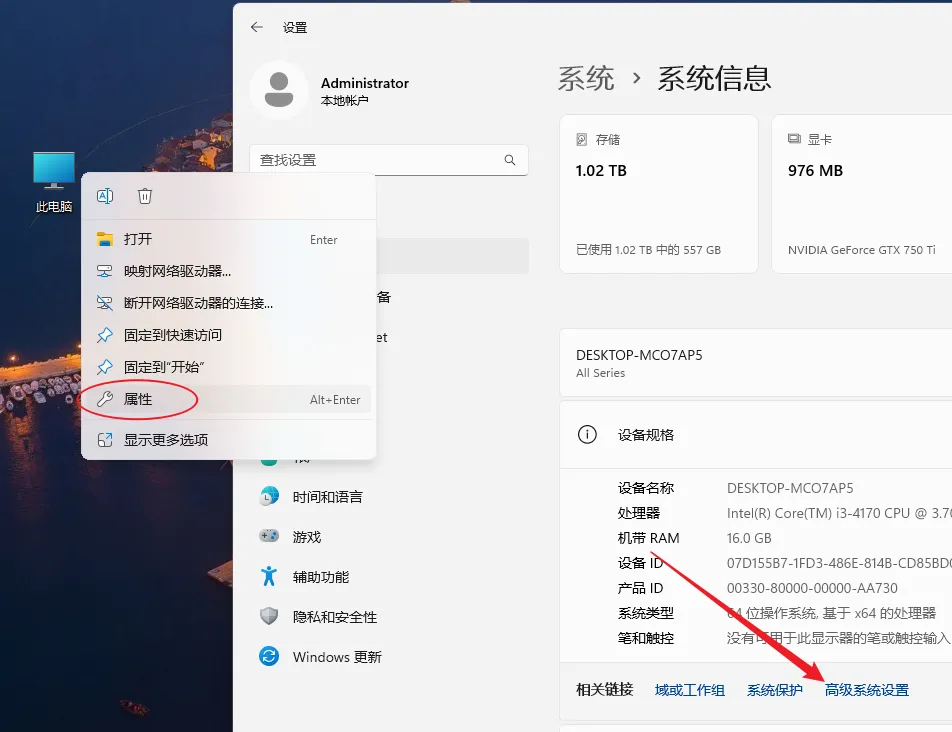
Task: Click the Administrator account name
Action: 365,83
